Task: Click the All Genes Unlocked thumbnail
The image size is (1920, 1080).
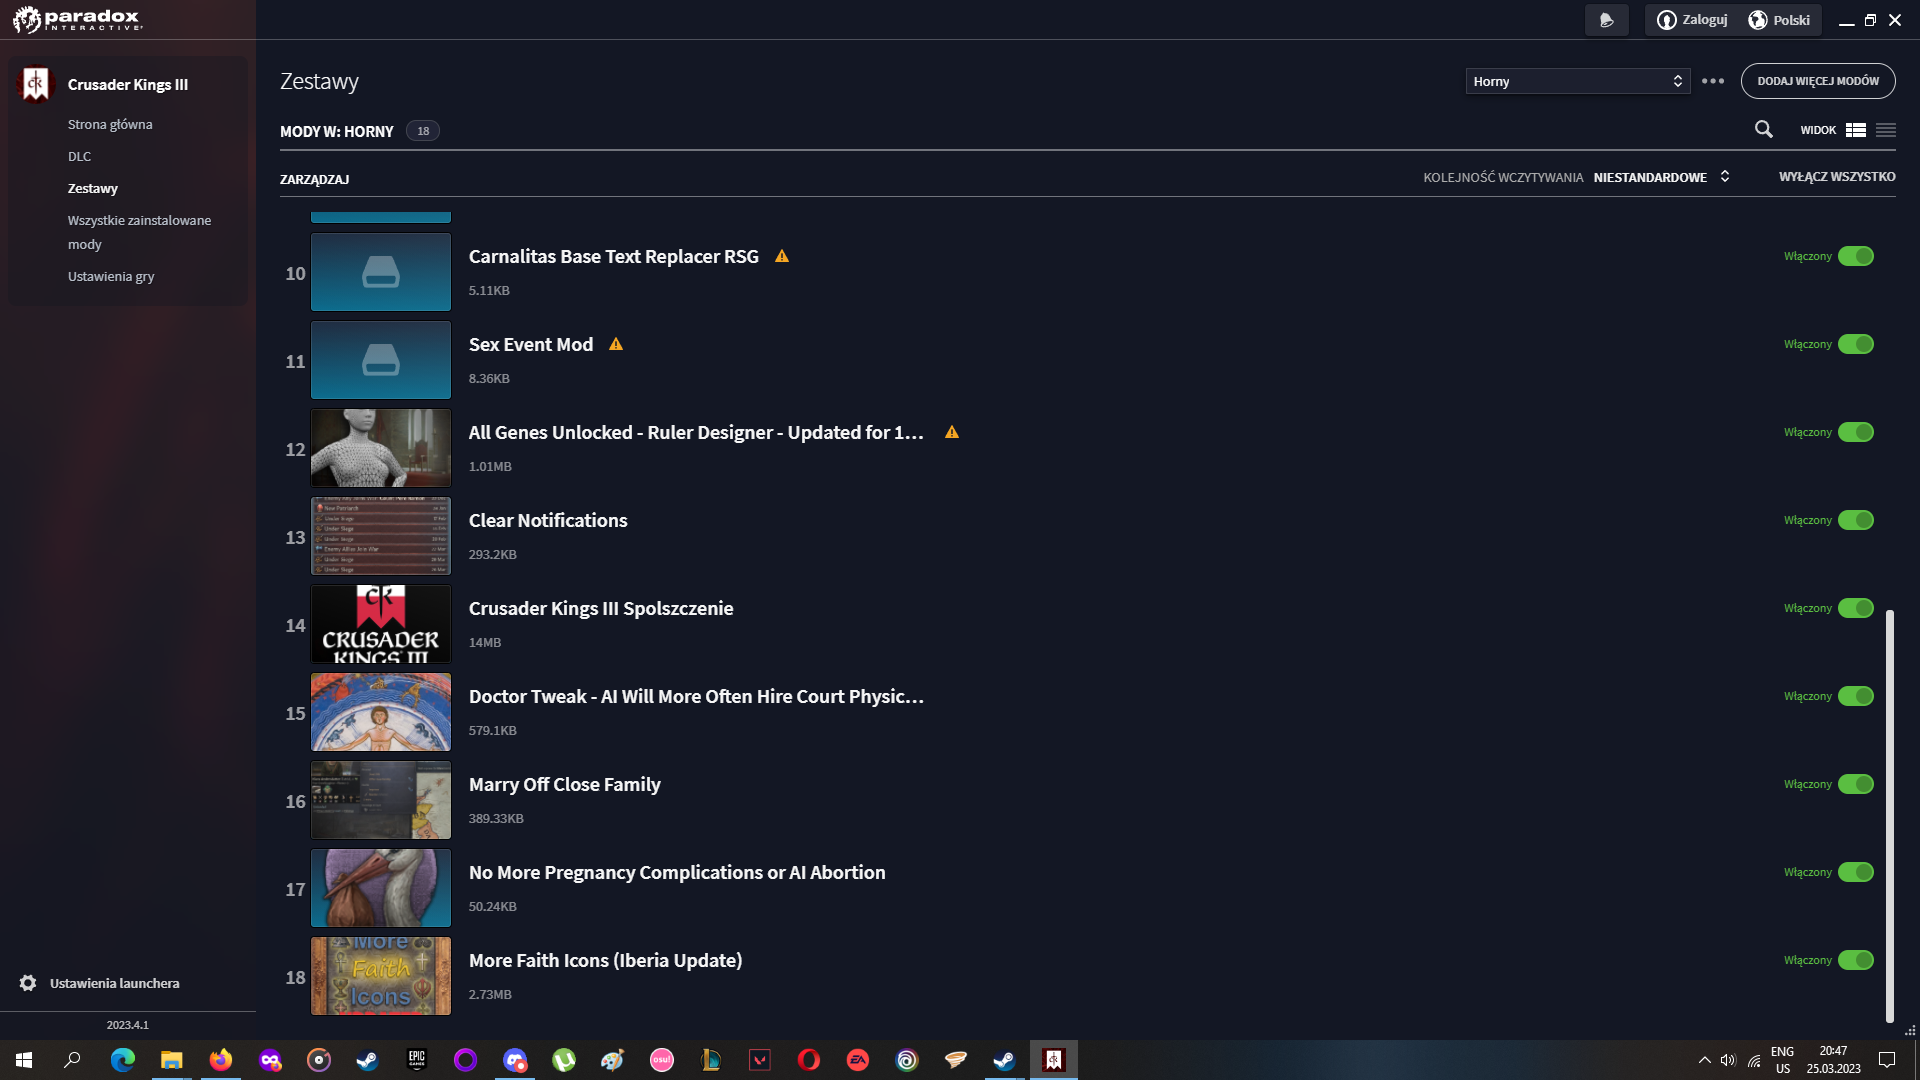Action: (x=381, y=448)
